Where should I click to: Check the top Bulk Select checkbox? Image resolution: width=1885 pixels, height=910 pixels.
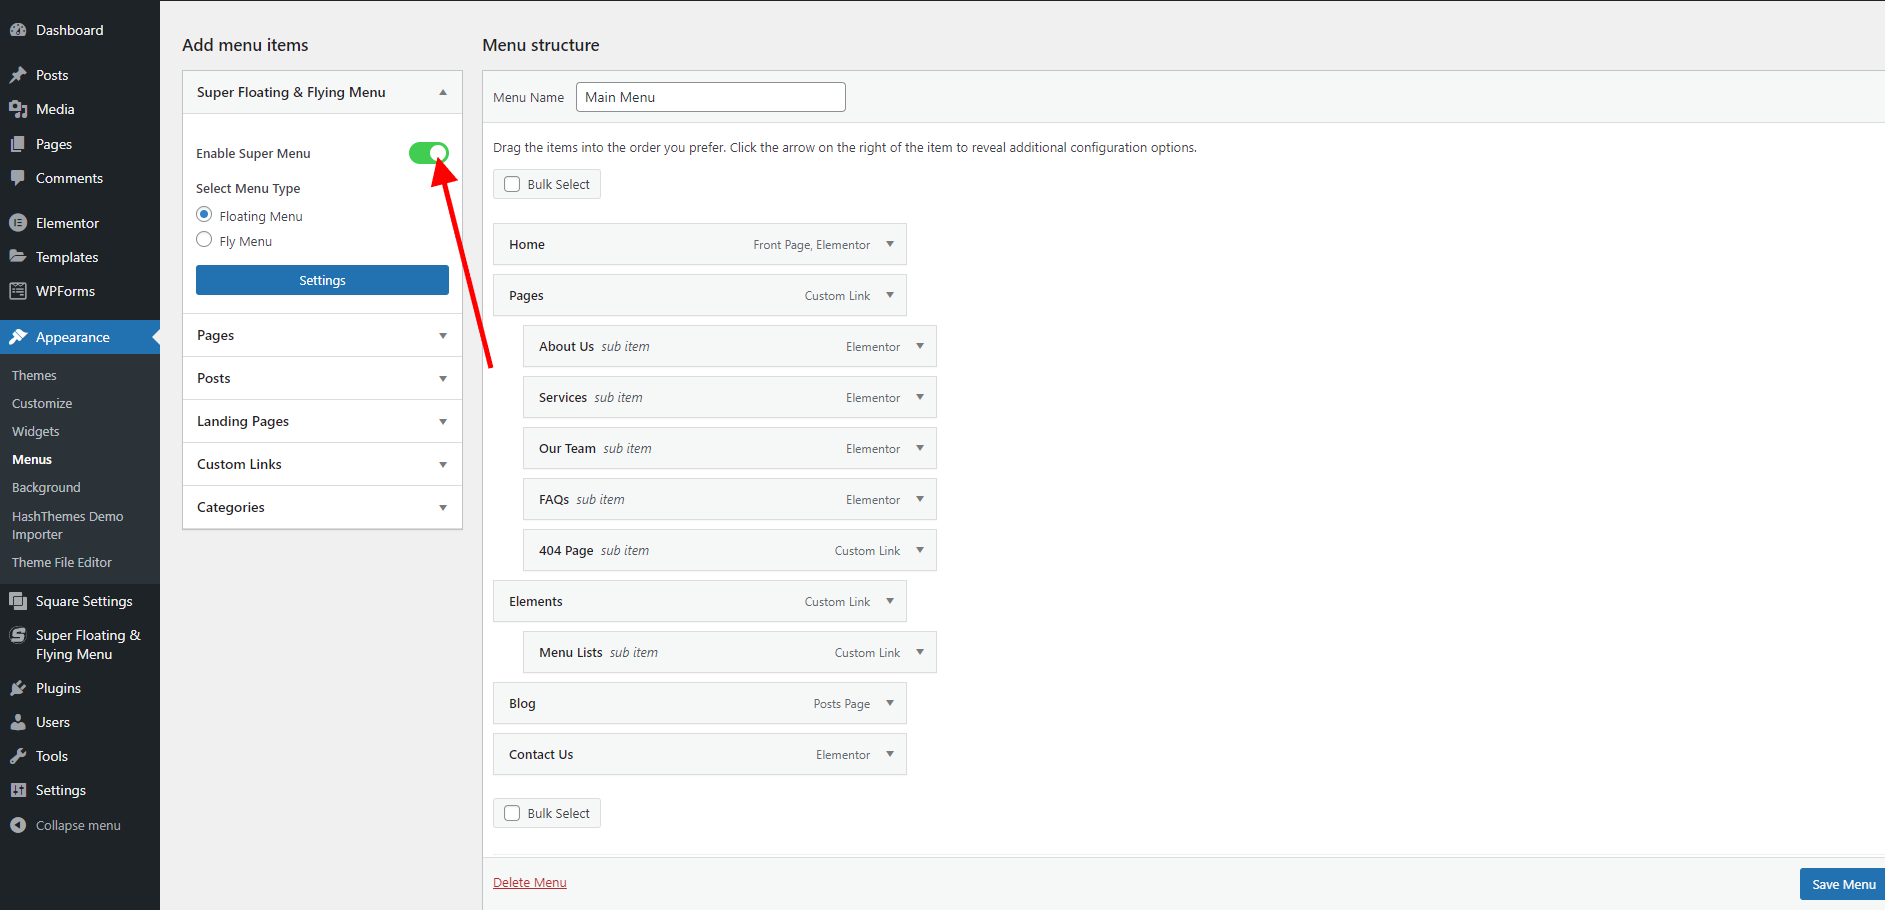pos(512,184)
